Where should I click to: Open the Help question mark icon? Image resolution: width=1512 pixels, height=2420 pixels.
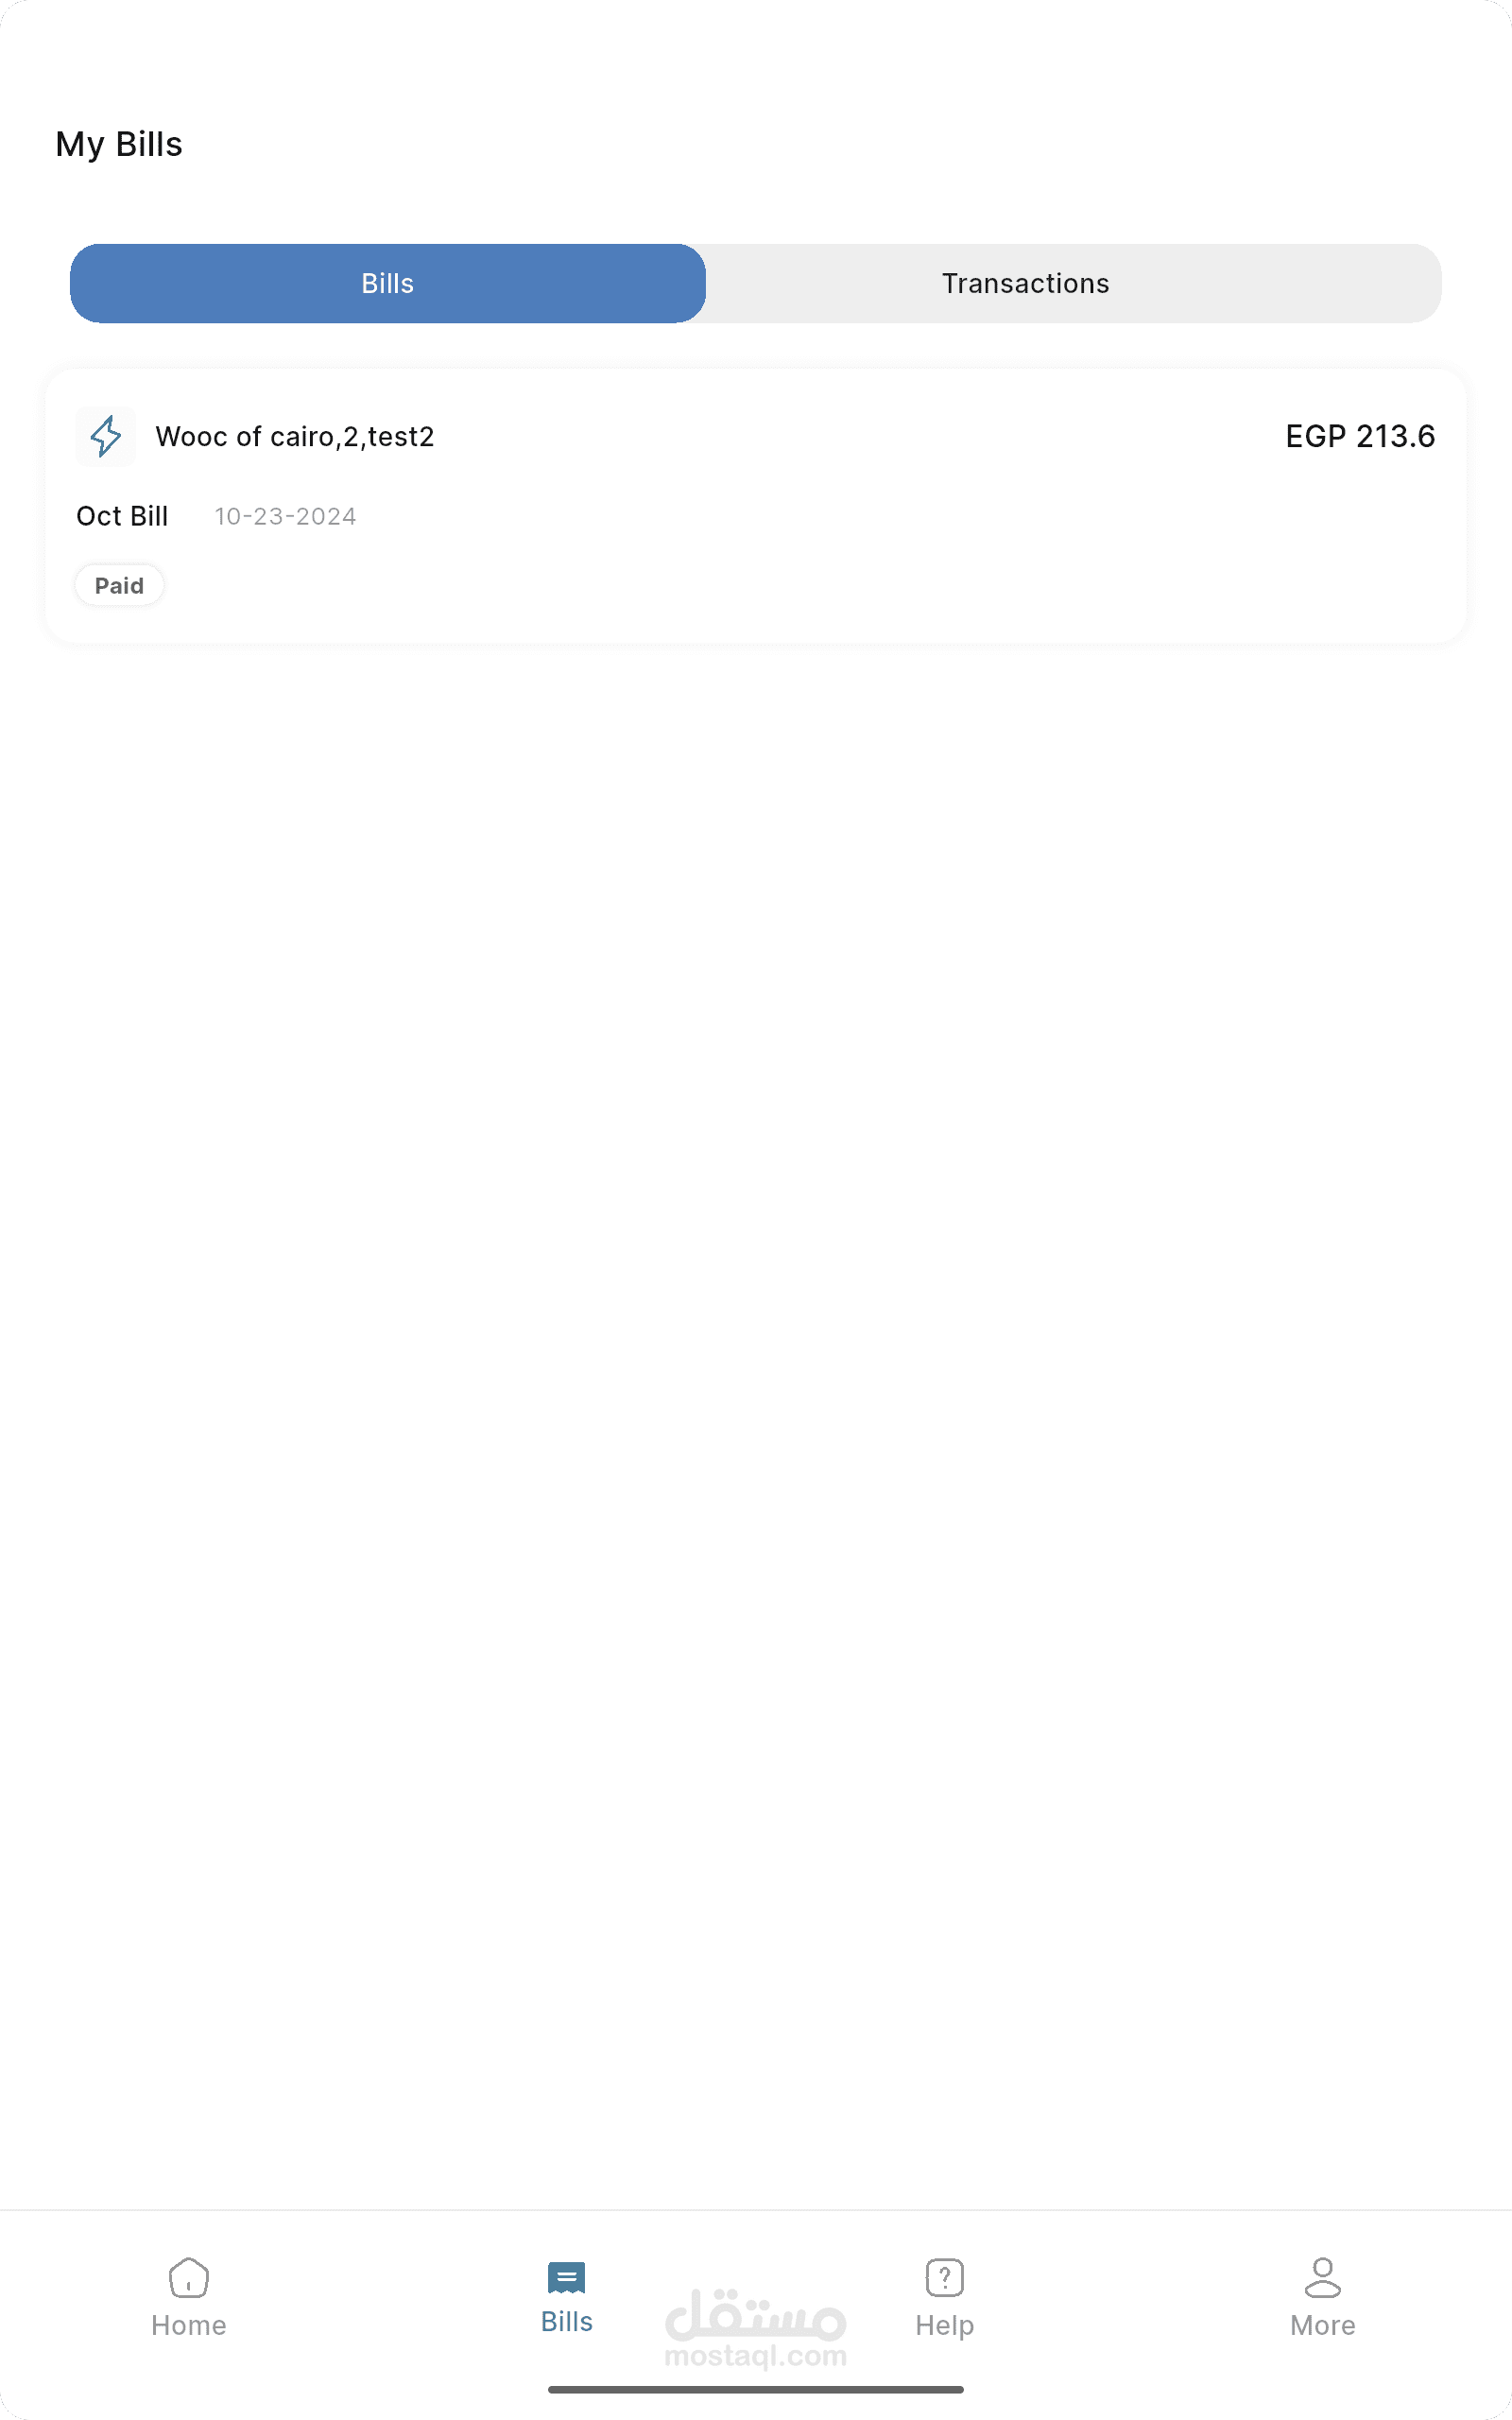tap(944, 2278)
